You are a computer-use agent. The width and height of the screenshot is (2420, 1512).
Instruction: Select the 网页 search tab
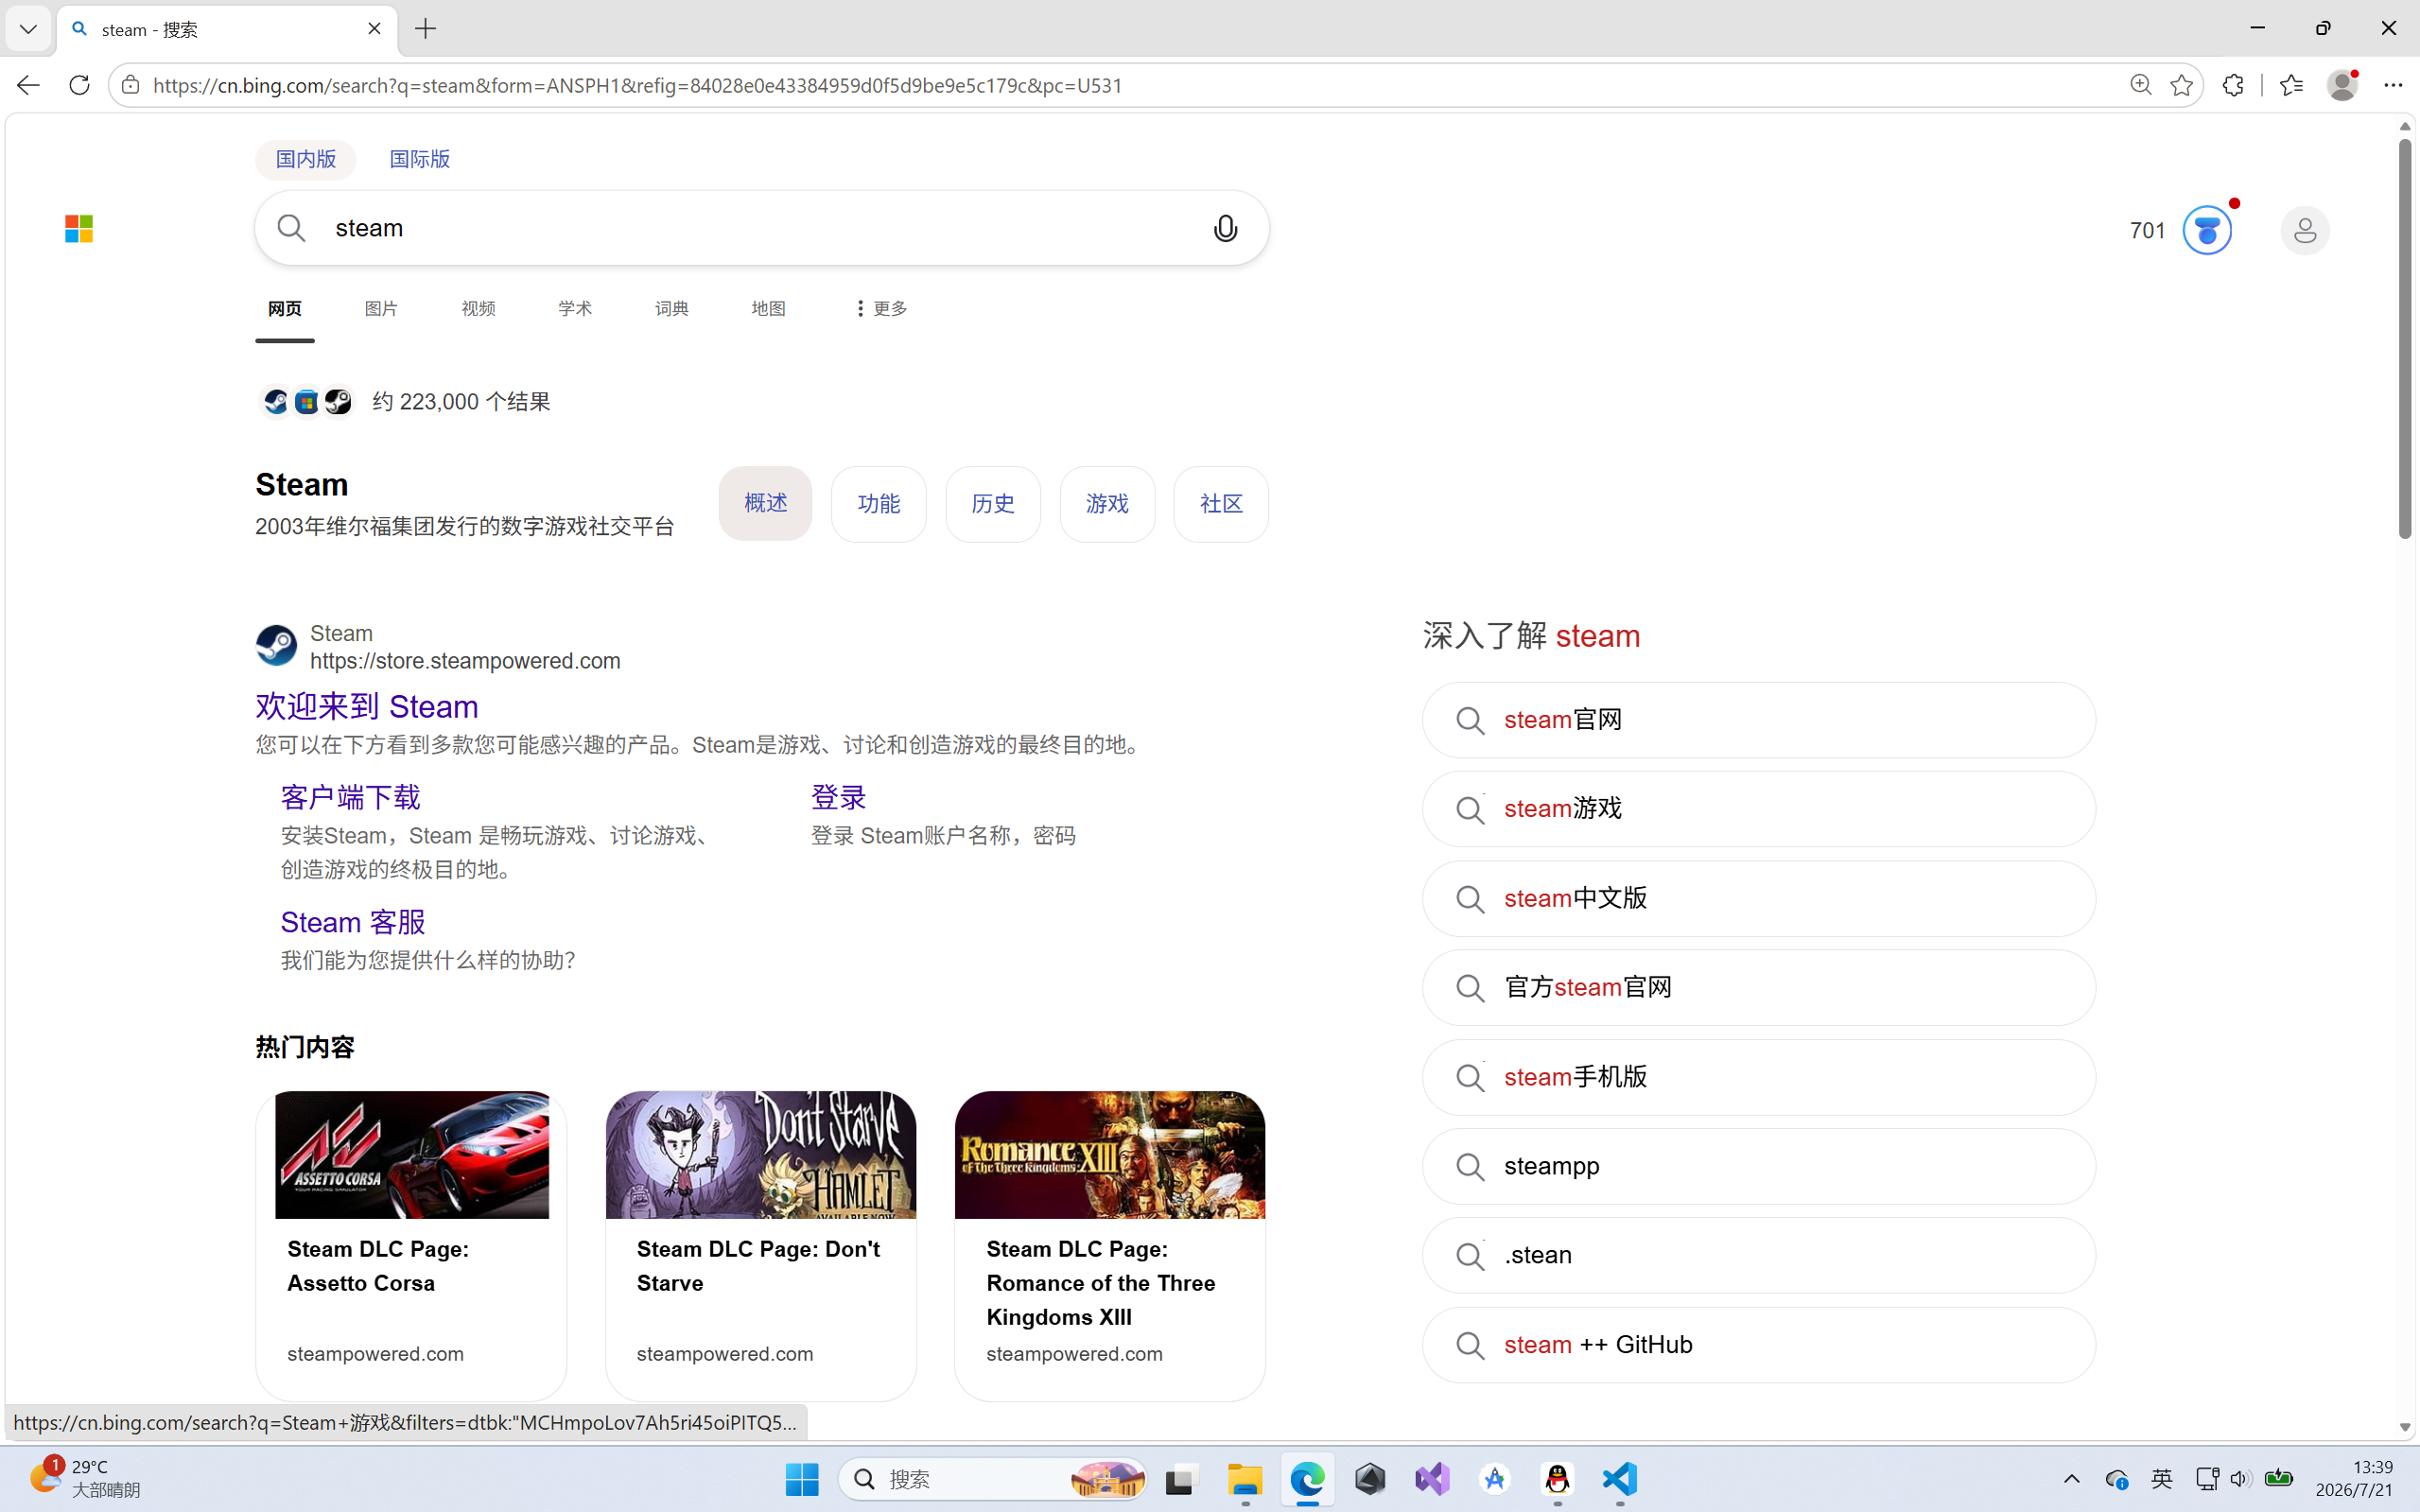(x=285, y=308)
